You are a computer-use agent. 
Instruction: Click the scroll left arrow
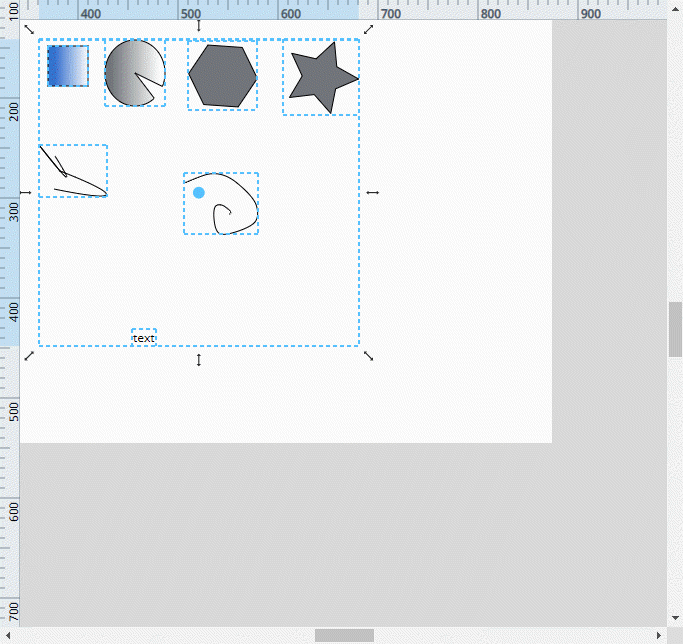(x=7, y=635)
